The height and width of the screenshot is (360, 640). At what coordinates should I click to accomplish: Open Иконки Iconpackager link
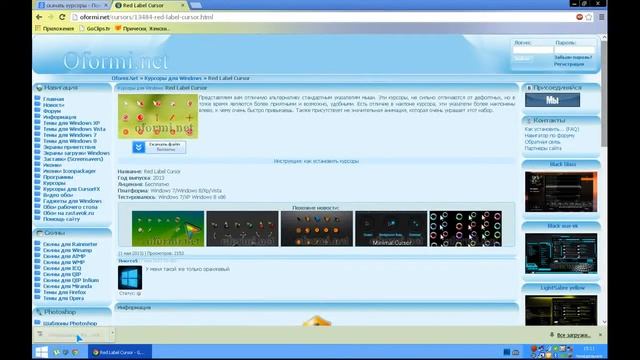click(69, 171)
